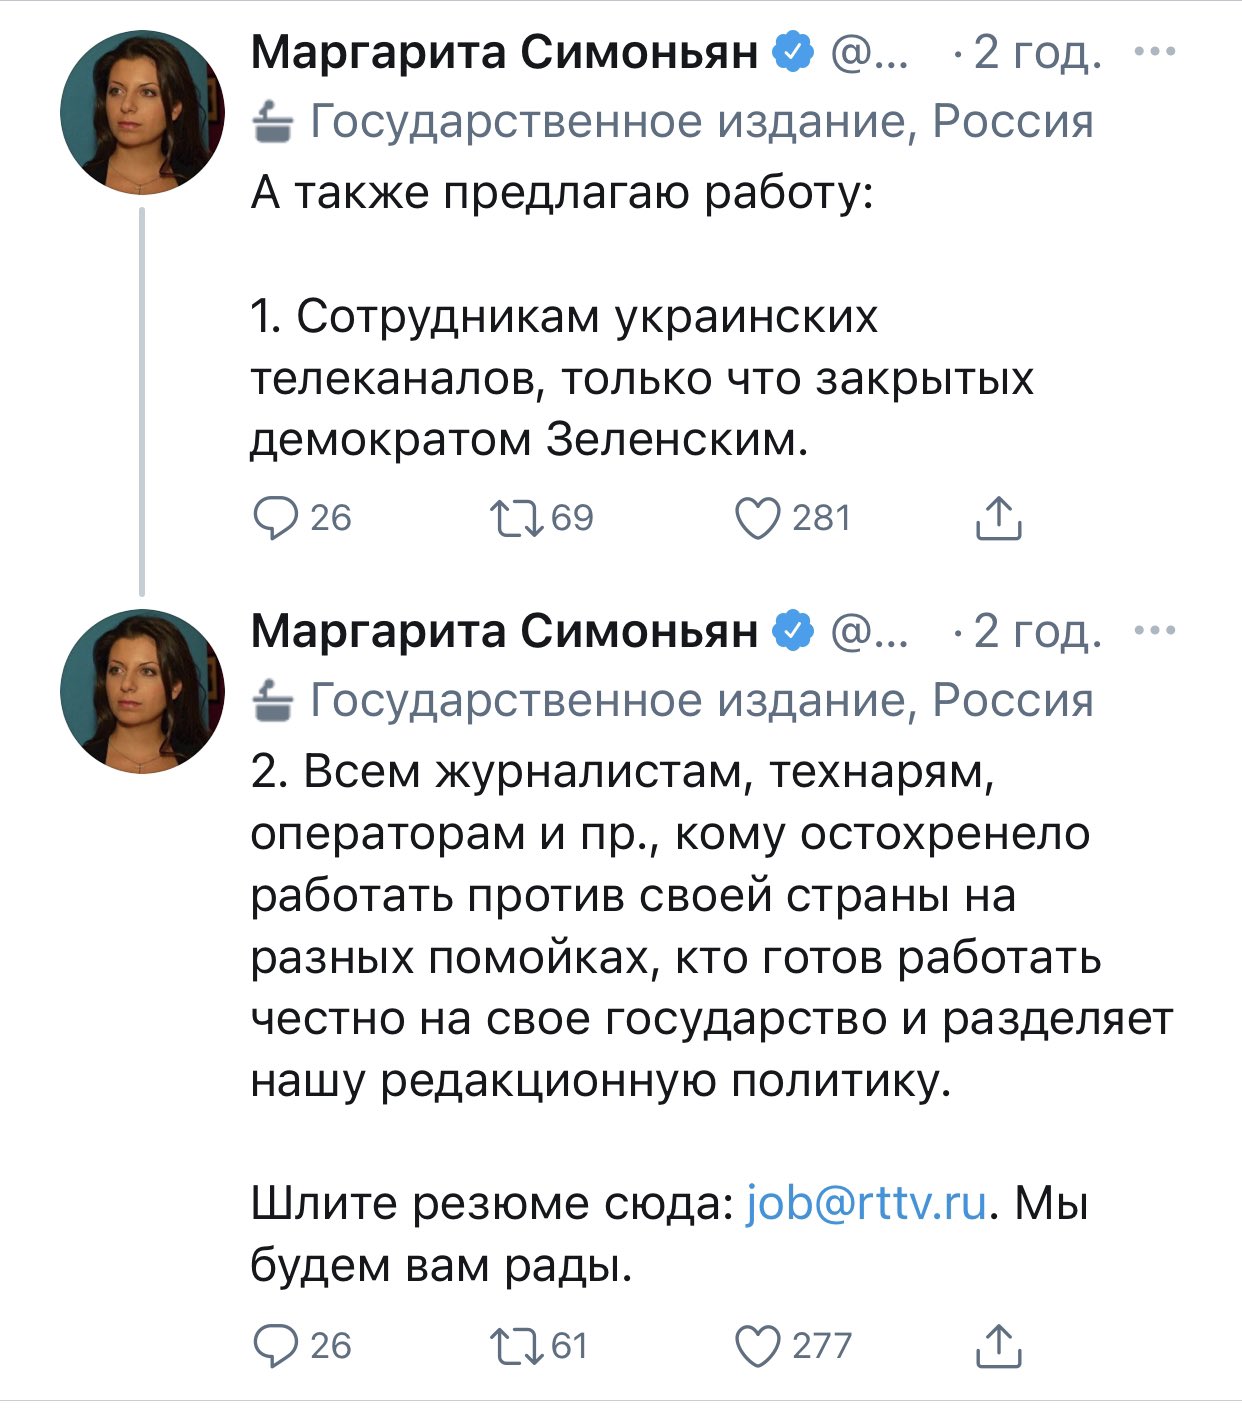1242x1412 pixels.
Task: Click state media label on second tweet
Action: point(700,701)
